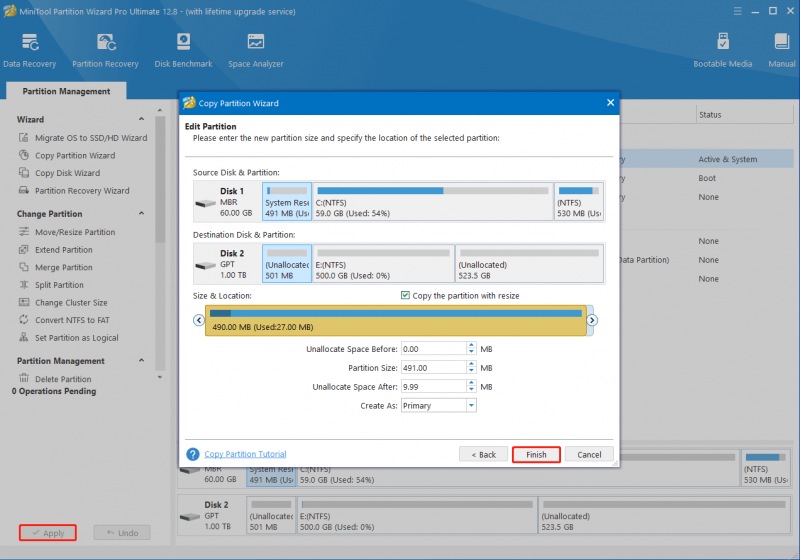Click the Apply button
Screen dimensions: 800x560
48,532
